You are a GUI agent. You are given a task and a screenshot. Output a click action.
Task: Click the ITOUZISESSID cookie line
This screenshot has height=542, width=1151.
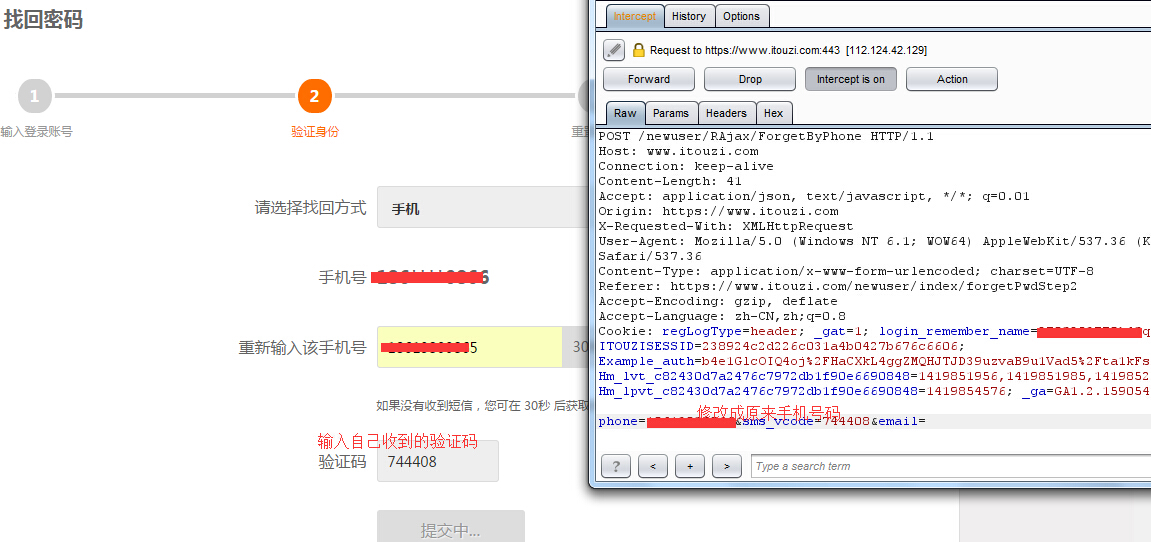(782, 346)
